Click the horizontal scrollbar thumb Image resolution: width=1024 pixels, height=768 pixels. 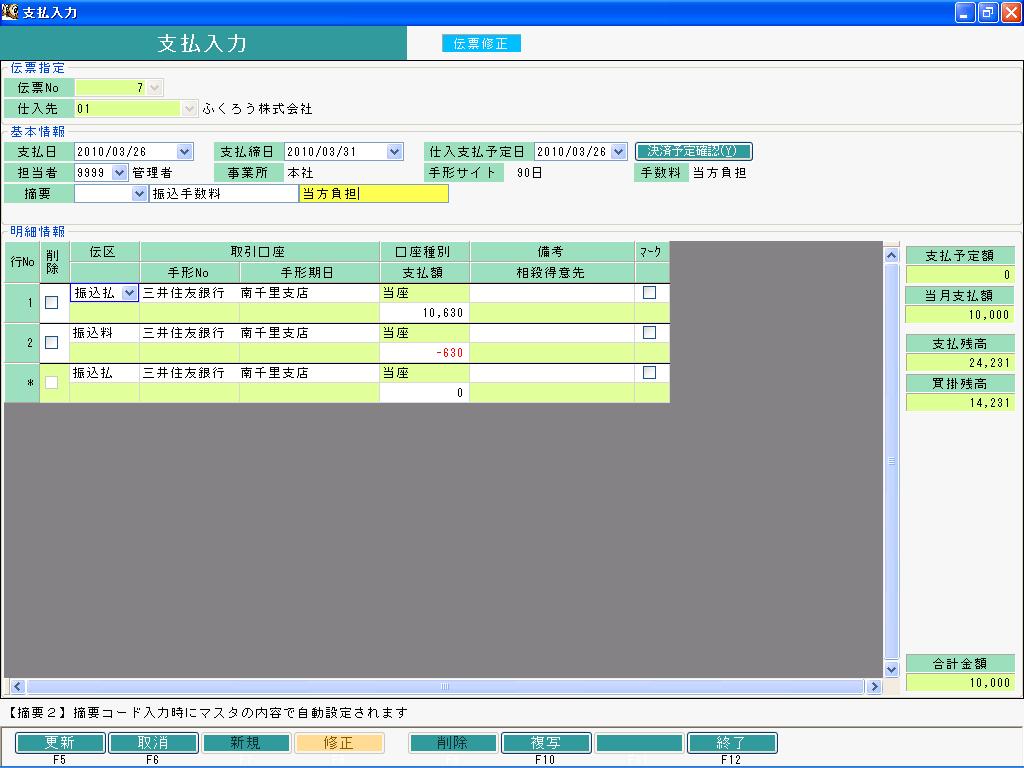click(x=445, y=686)
